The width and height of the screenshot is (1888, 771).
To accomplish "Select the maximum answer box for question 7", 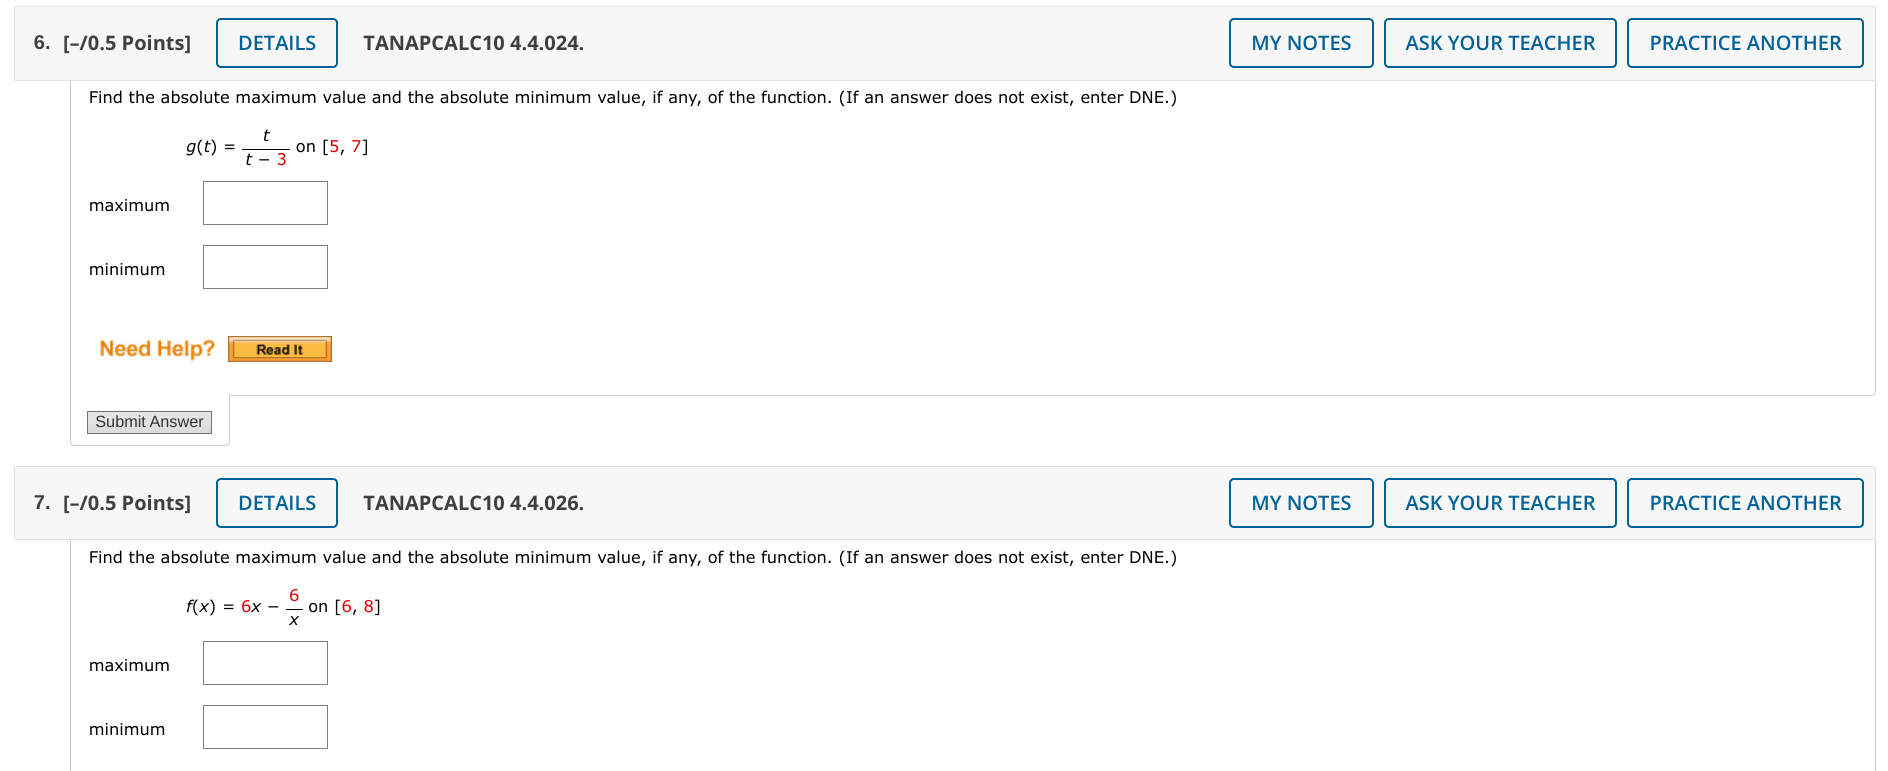I will (x=264, y=662).
